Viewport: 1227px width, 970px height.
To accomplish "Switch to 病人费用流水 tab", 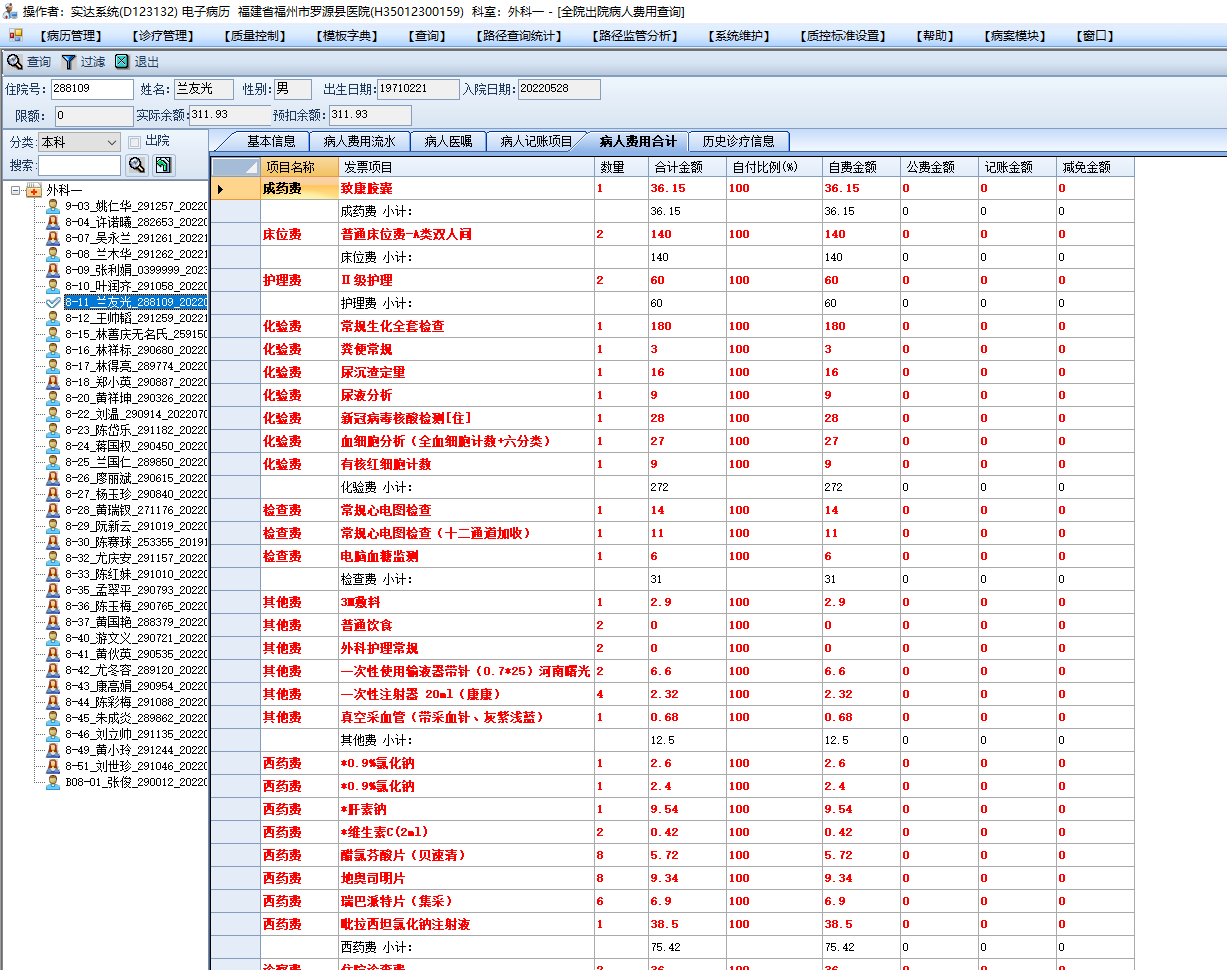I will tap(360, 141).
